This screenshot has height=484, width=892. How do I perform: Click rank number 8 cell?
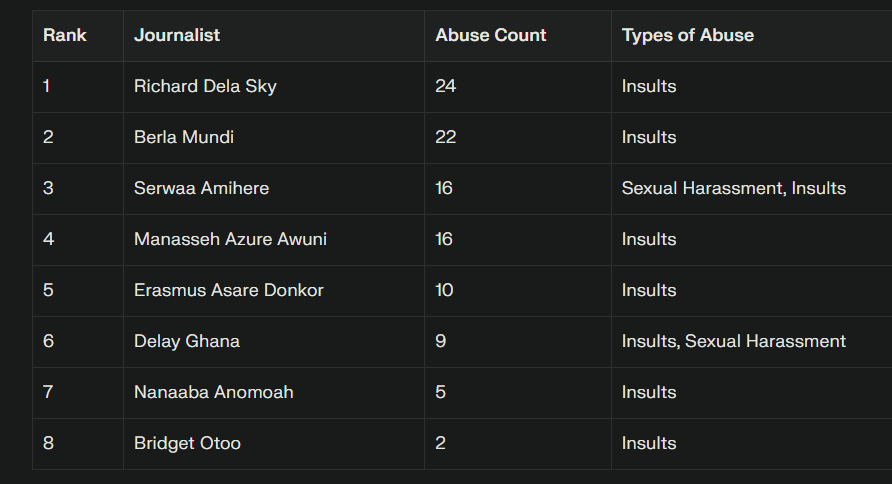pos(48,443)
